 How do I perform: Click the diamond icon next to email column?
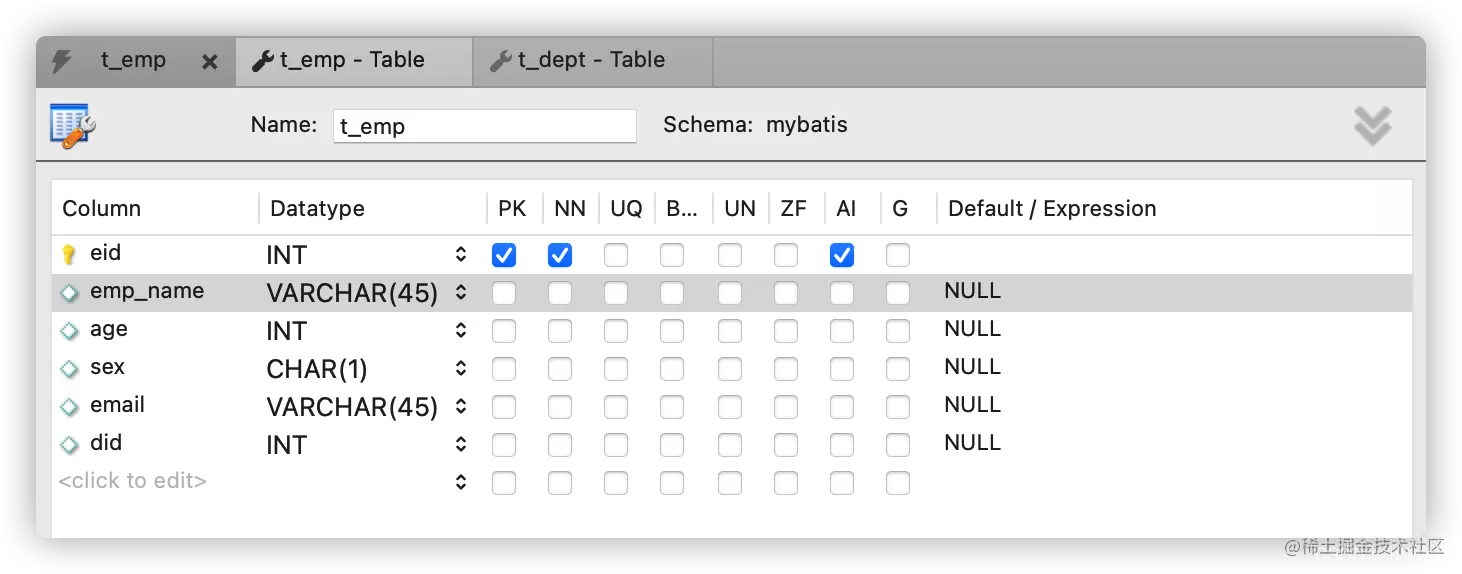tap(69, 407)
